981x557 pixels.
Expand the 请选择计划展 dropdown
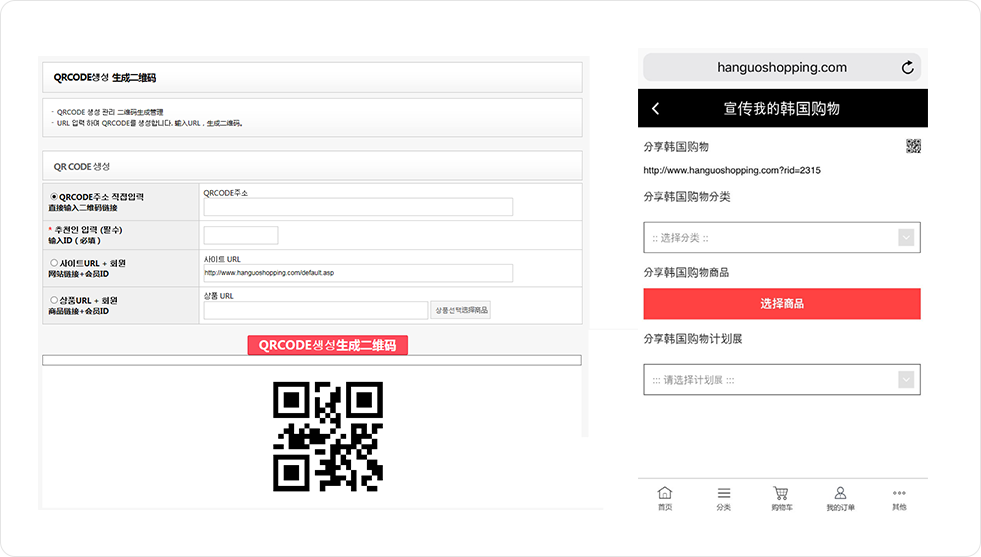(x=781, y=380)
